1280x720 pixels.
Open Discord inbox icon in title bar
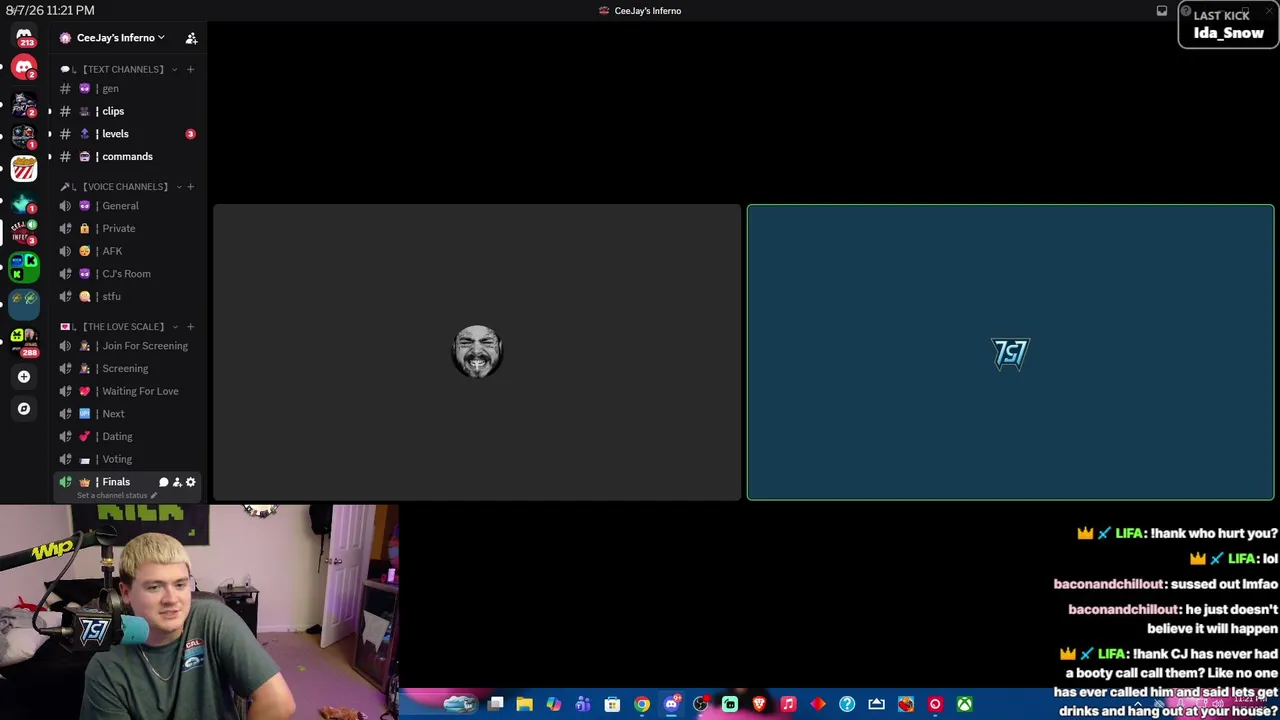pos(1162,11)
